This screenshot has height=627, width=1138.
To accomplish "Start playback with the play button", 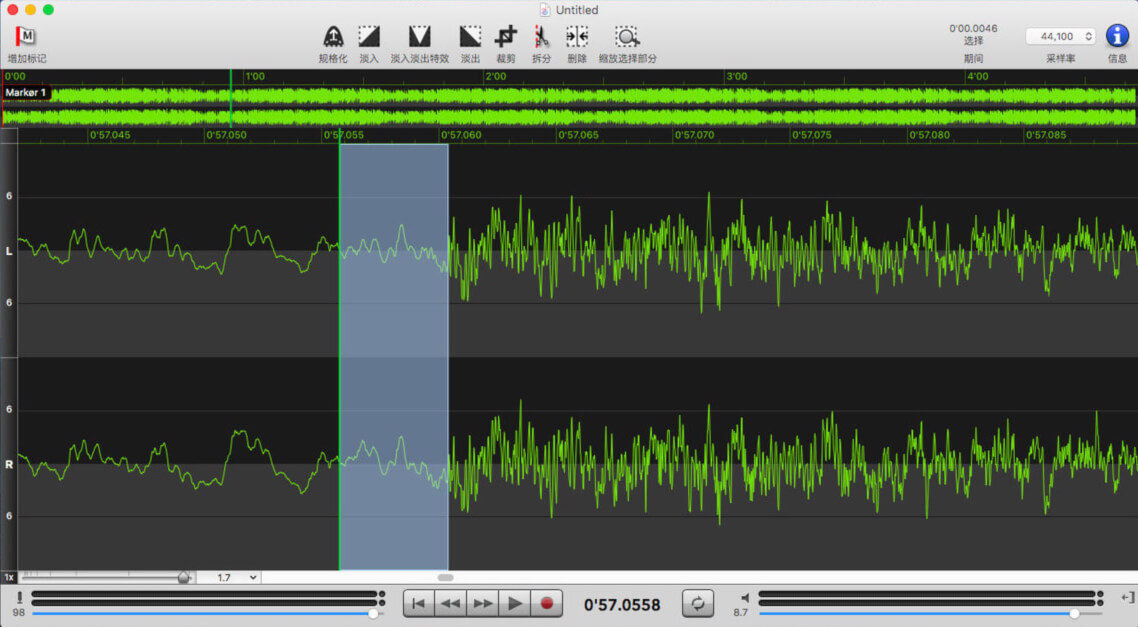I will coord(515,604).
